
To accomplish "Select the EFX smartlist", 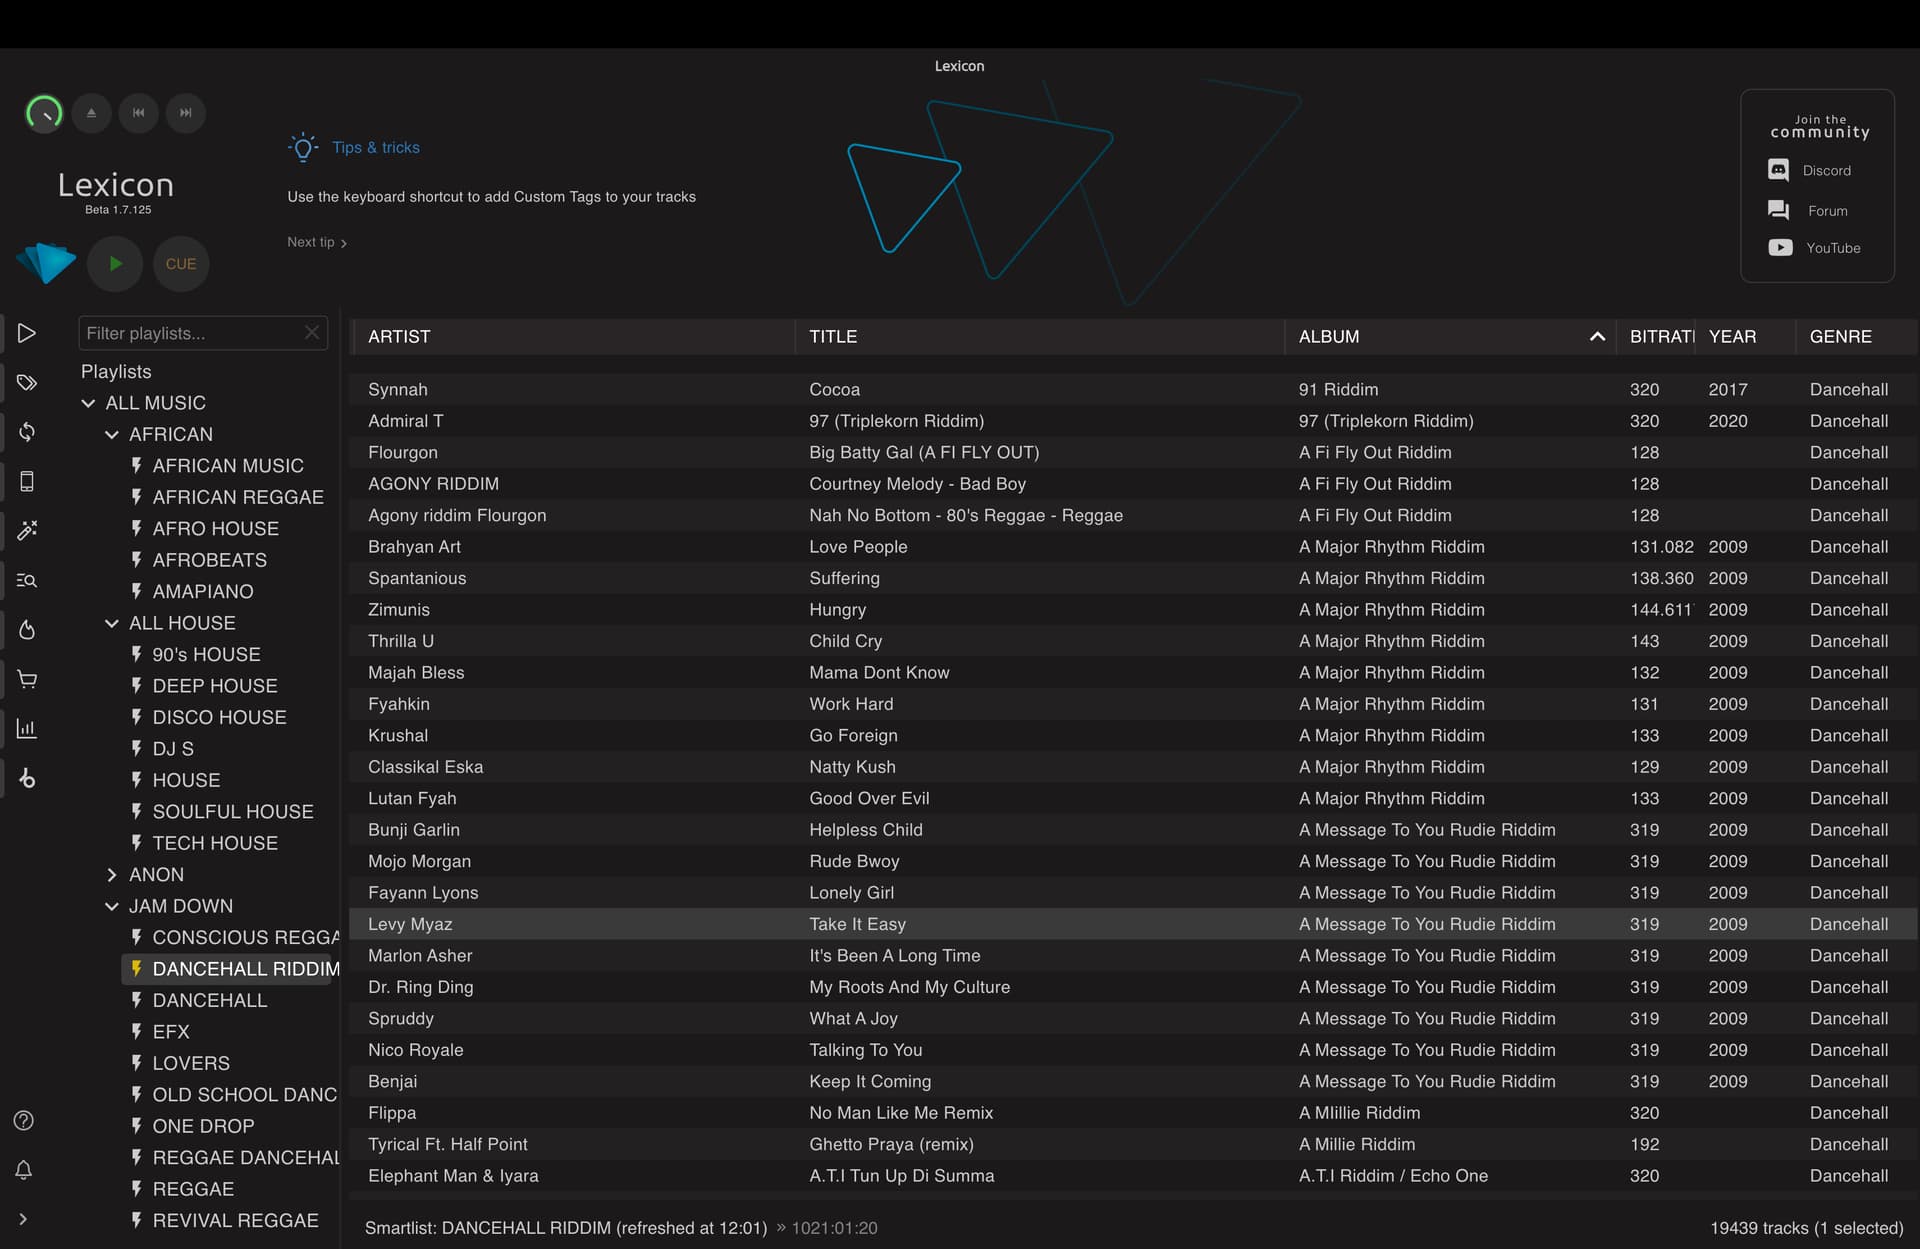I will pyautogui.click(x=171, y=1032).
